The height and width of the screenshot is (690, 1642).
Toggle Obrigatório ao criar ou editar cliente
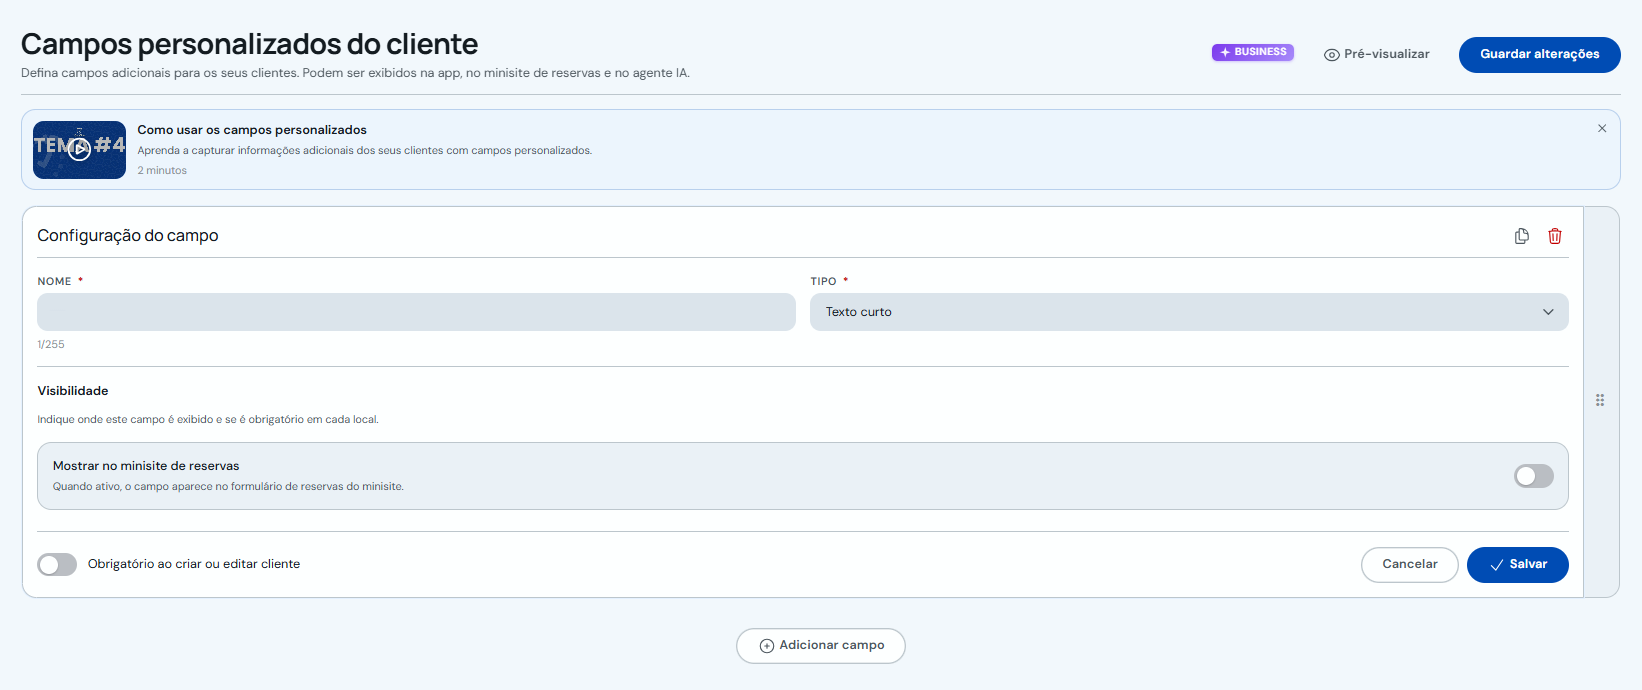[57, 564]
